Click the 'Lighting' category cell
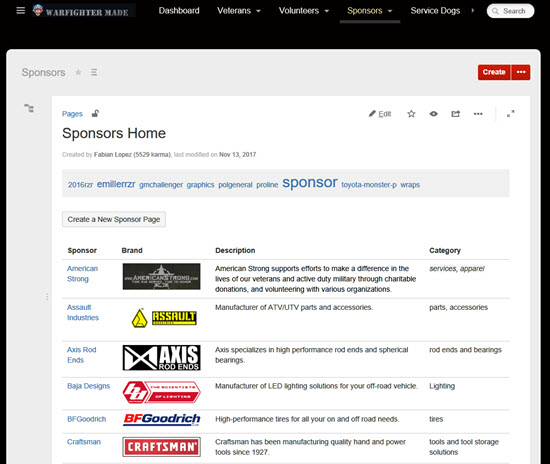This screenshot has width=550, height=464. tap(442, 386)
